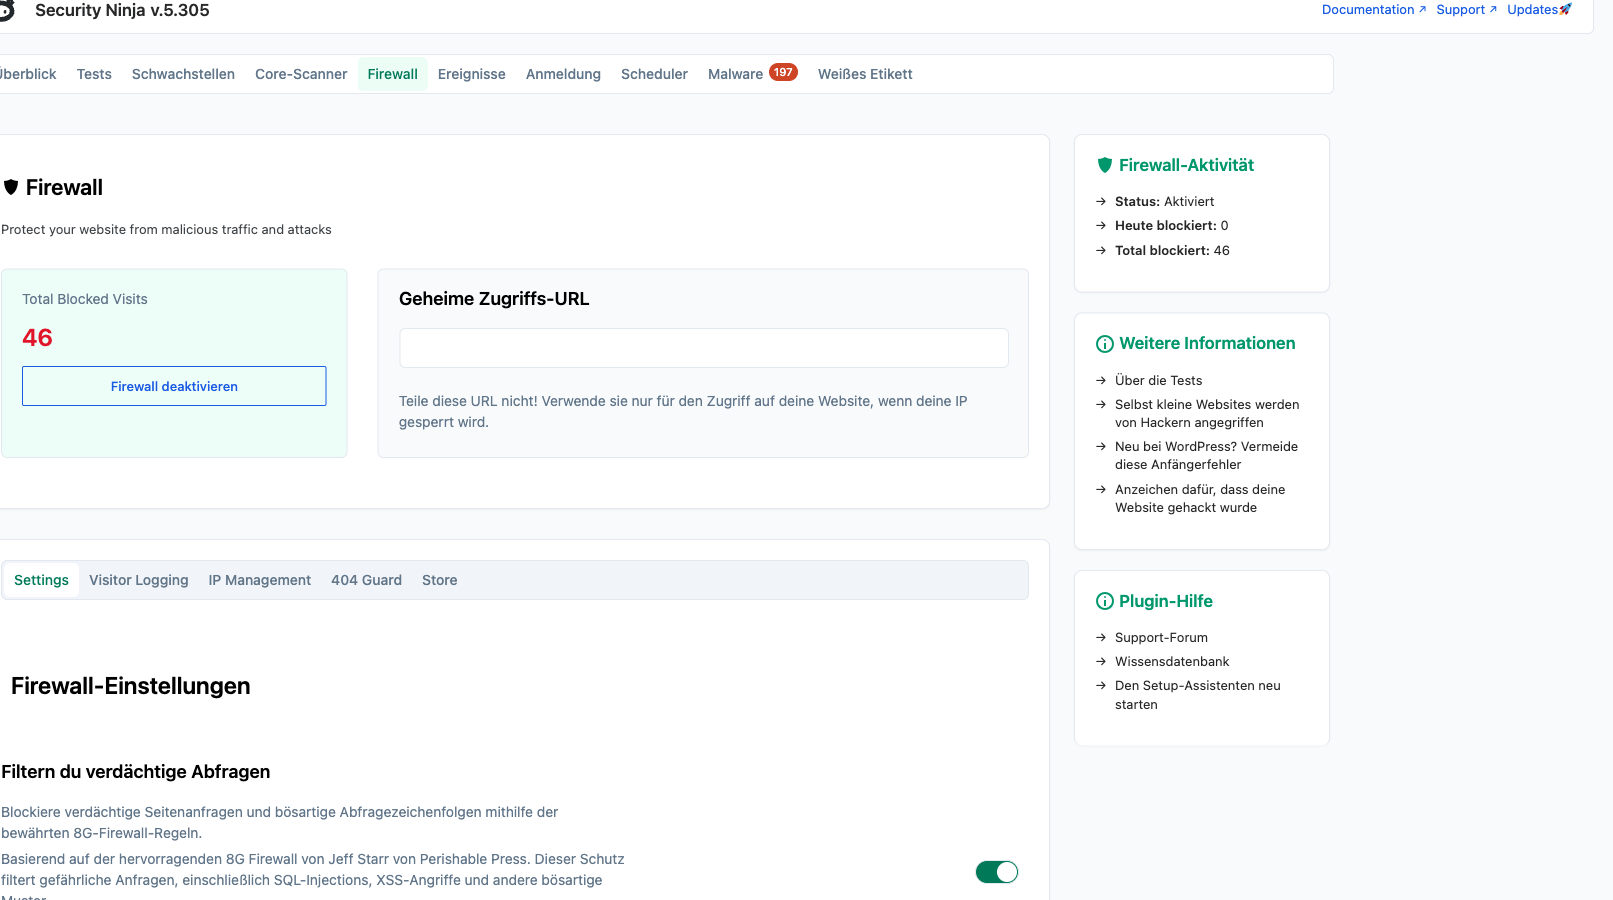Click the info icon beside Plugin-Hilfe
Viewport: 1613px width, 900px height.
pyautogui.click(x=1105, y=601)
